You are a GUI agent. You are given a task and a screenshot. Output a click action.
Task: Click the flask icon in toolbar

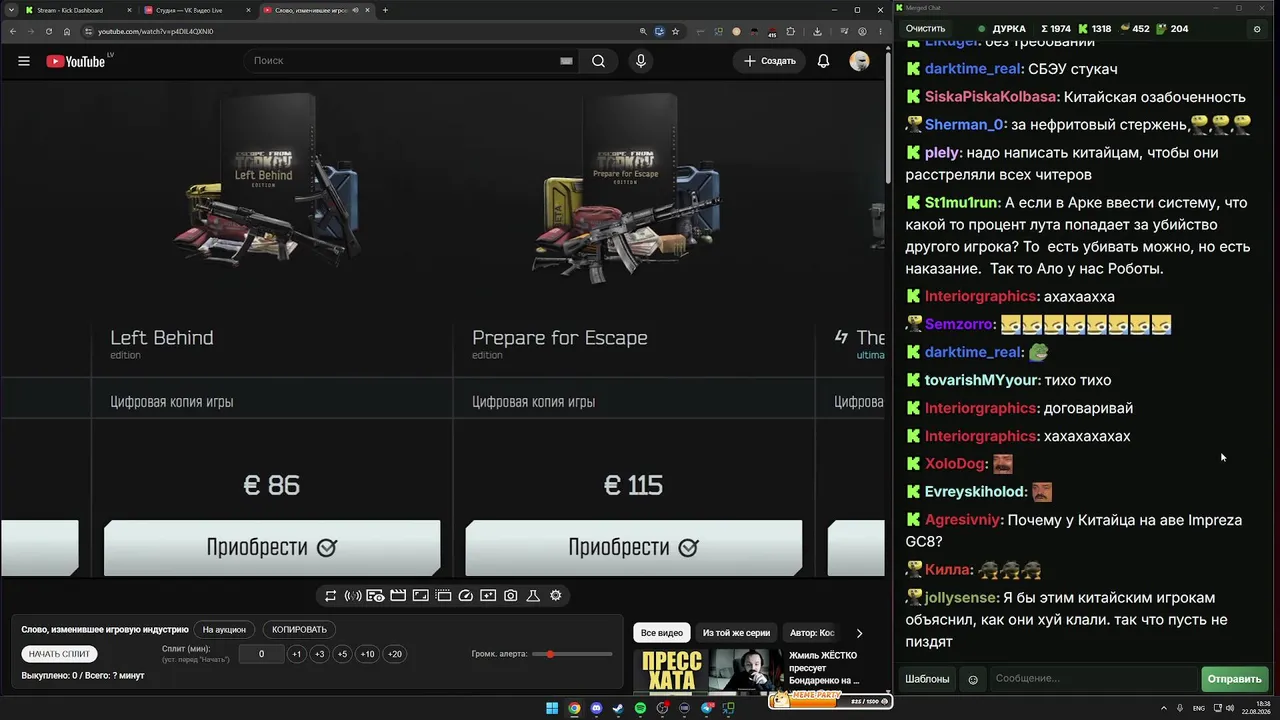click(x=533, y=596)
